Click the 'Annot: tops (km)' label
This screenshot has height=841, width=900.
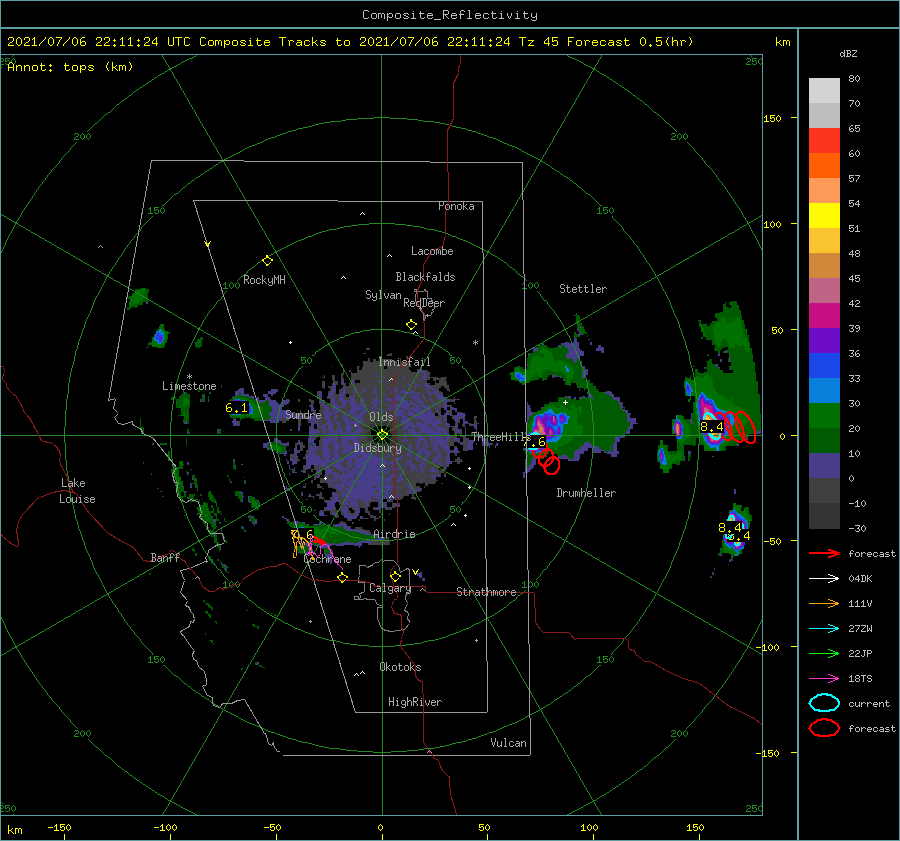70,67
